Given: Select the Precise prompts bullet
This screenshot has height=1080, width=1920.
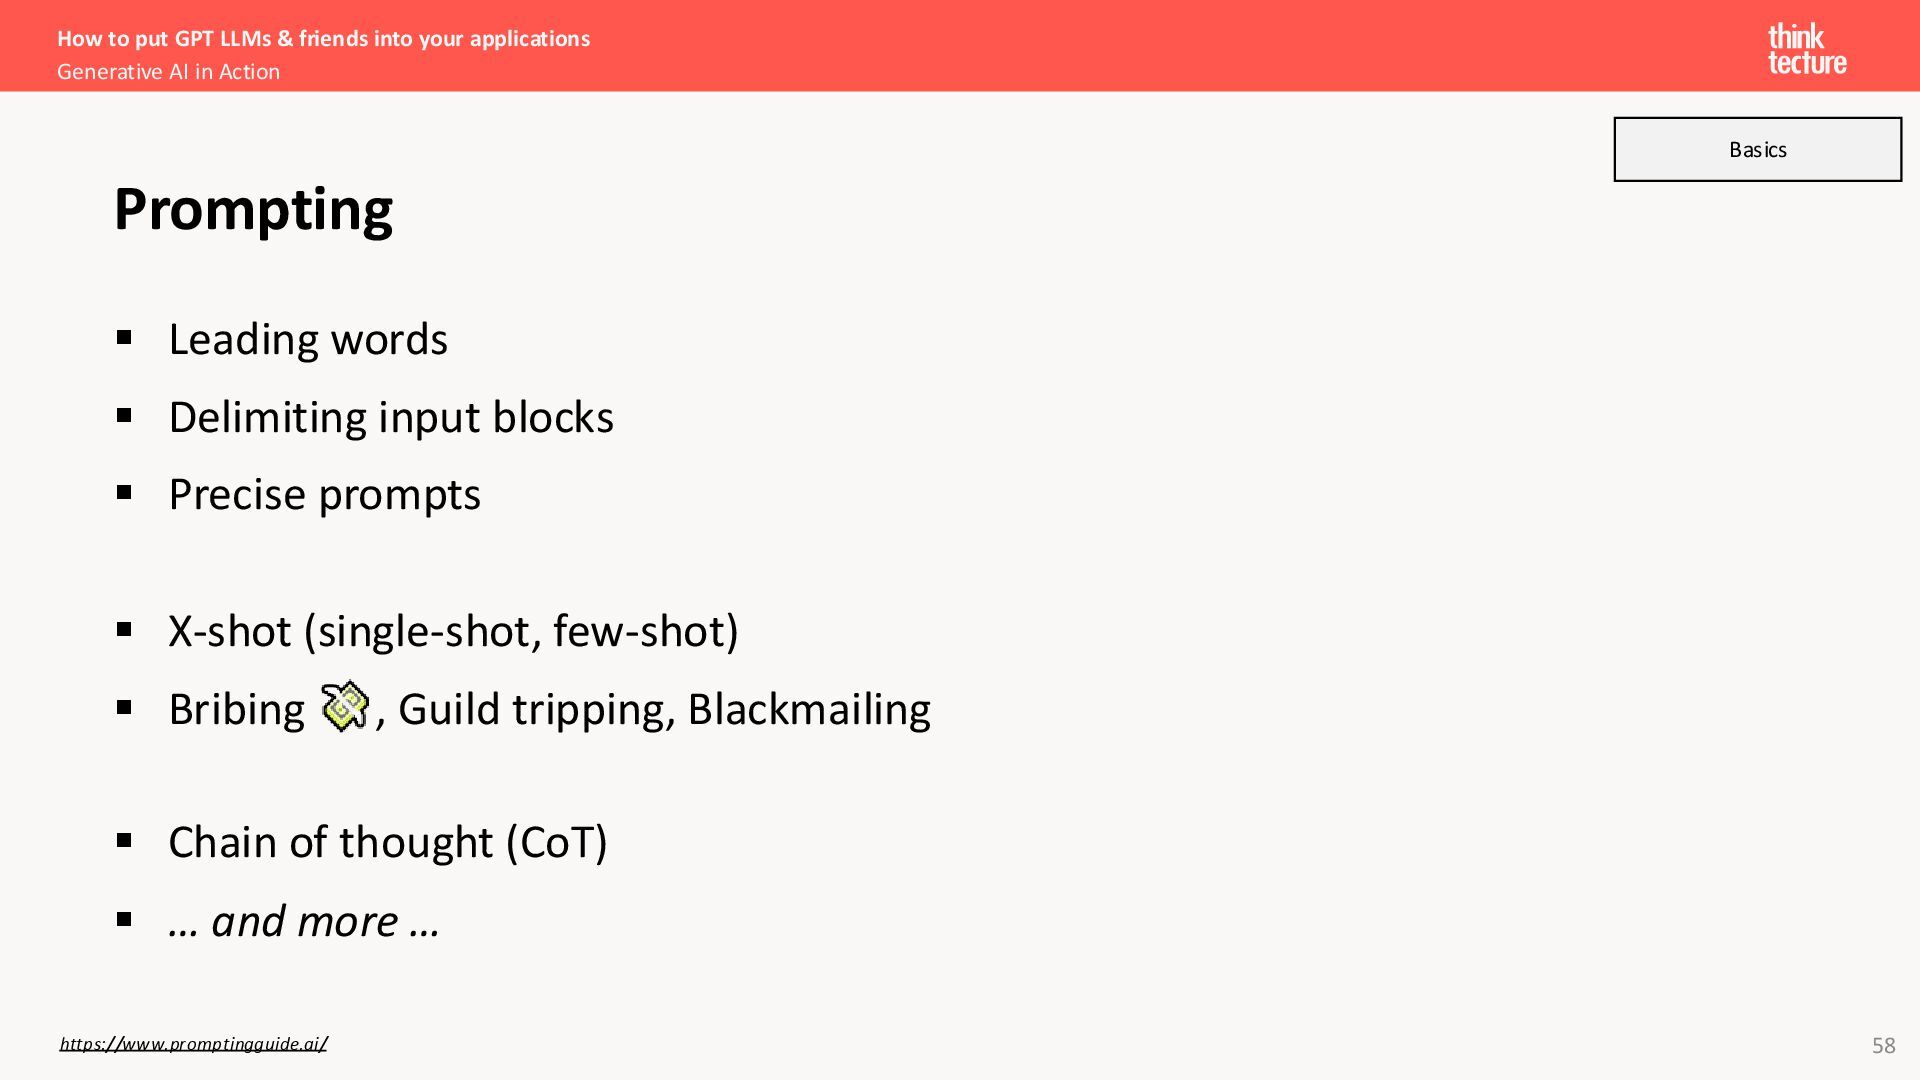Looking at the screenshot, I should point(324,494).
